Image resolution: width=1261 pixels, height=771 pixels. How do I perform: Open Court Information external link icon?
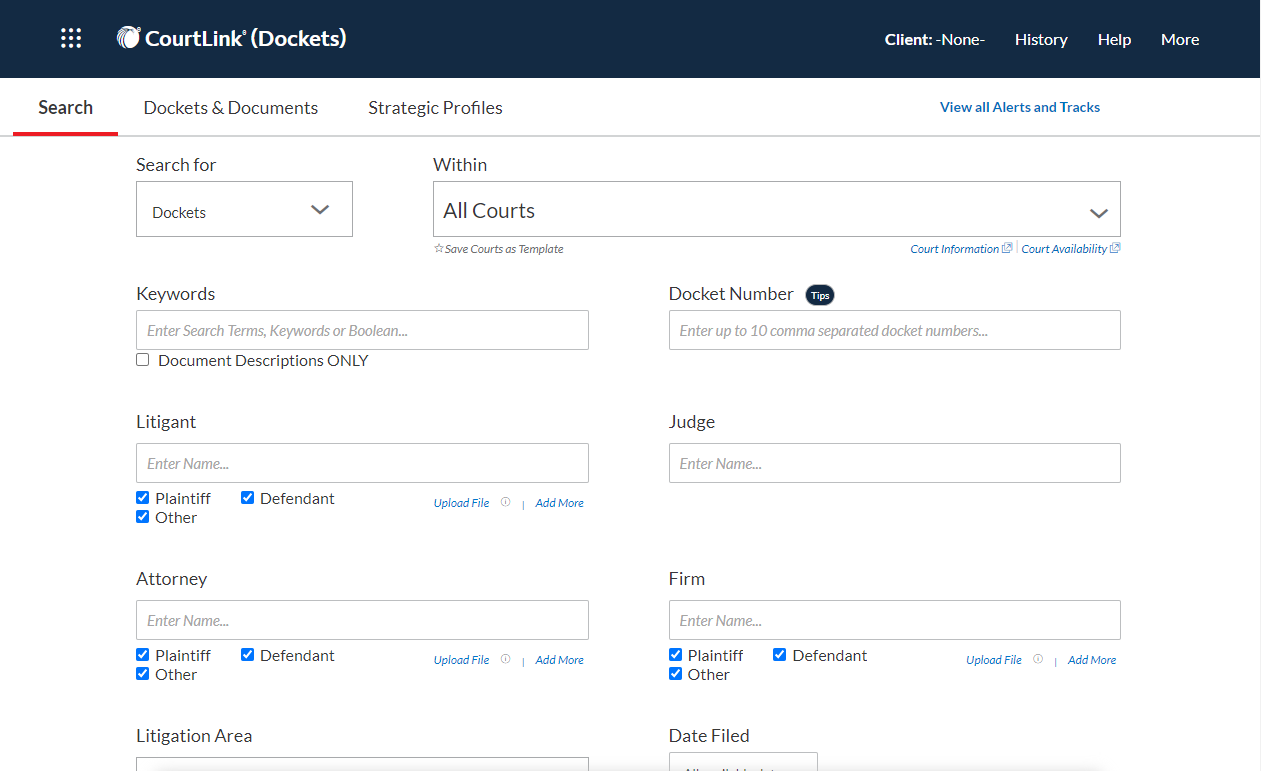(1008, 247)
